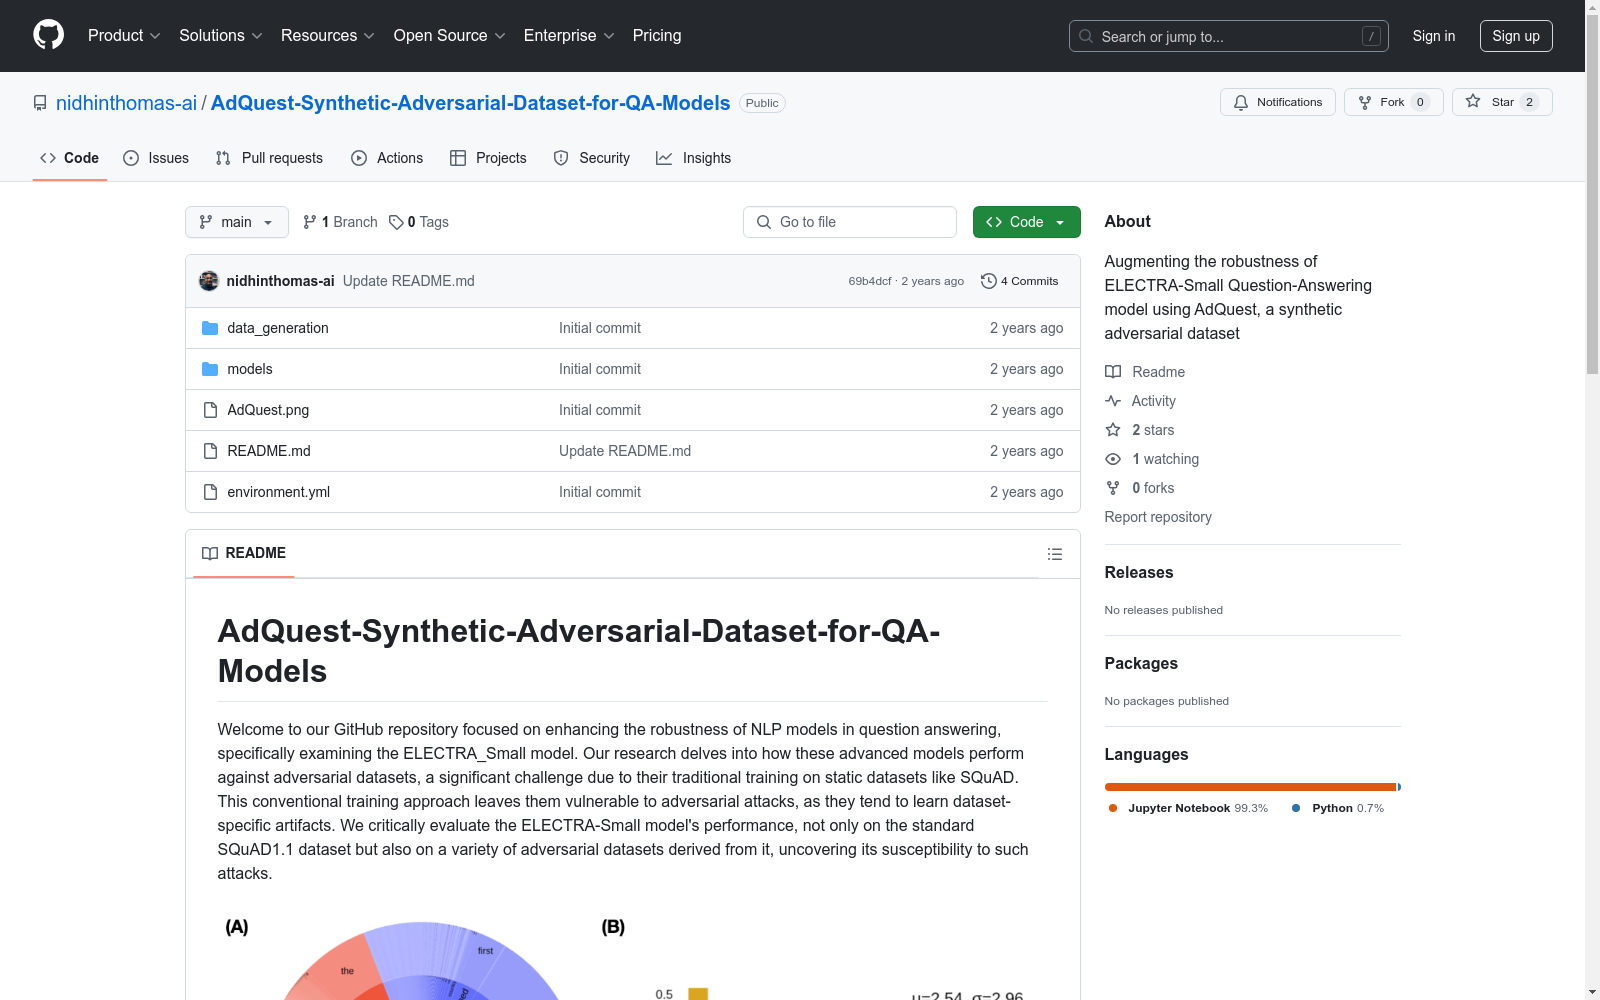
Task: Click the Sign in link
Action: click(x=1434, y=36)
